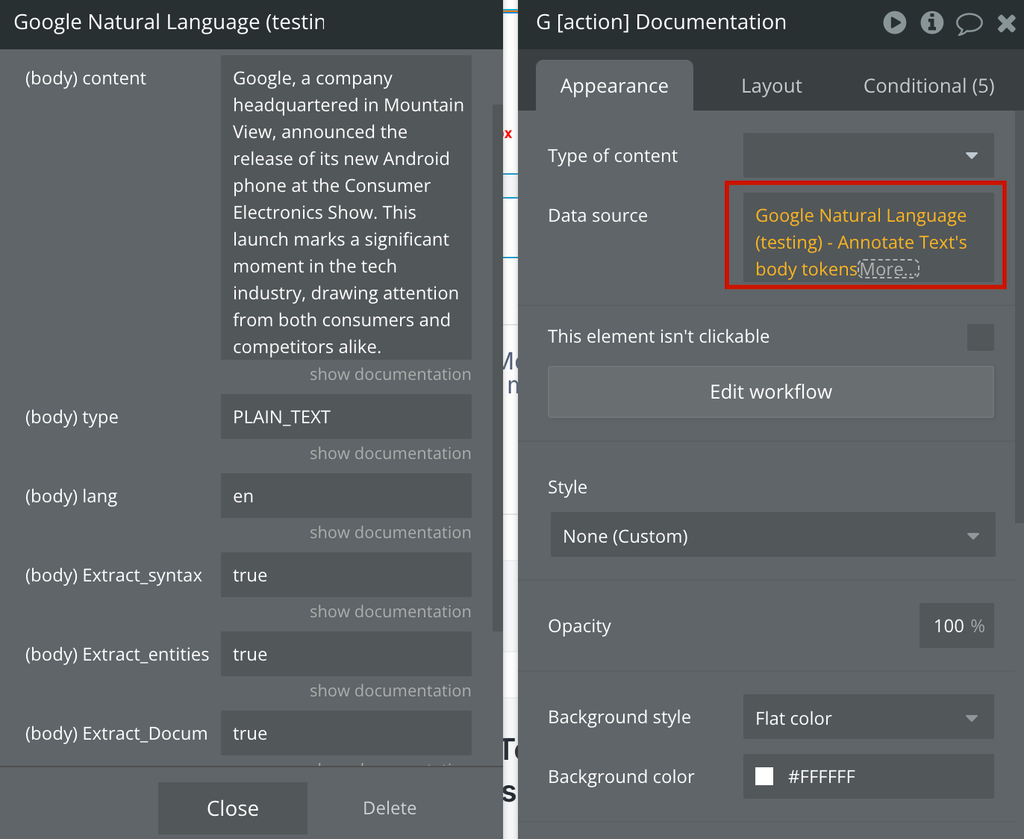This screenshot has height=839, width=1024.
Task: Click the #FFFFFF background color value
Action: click(821, 777)
